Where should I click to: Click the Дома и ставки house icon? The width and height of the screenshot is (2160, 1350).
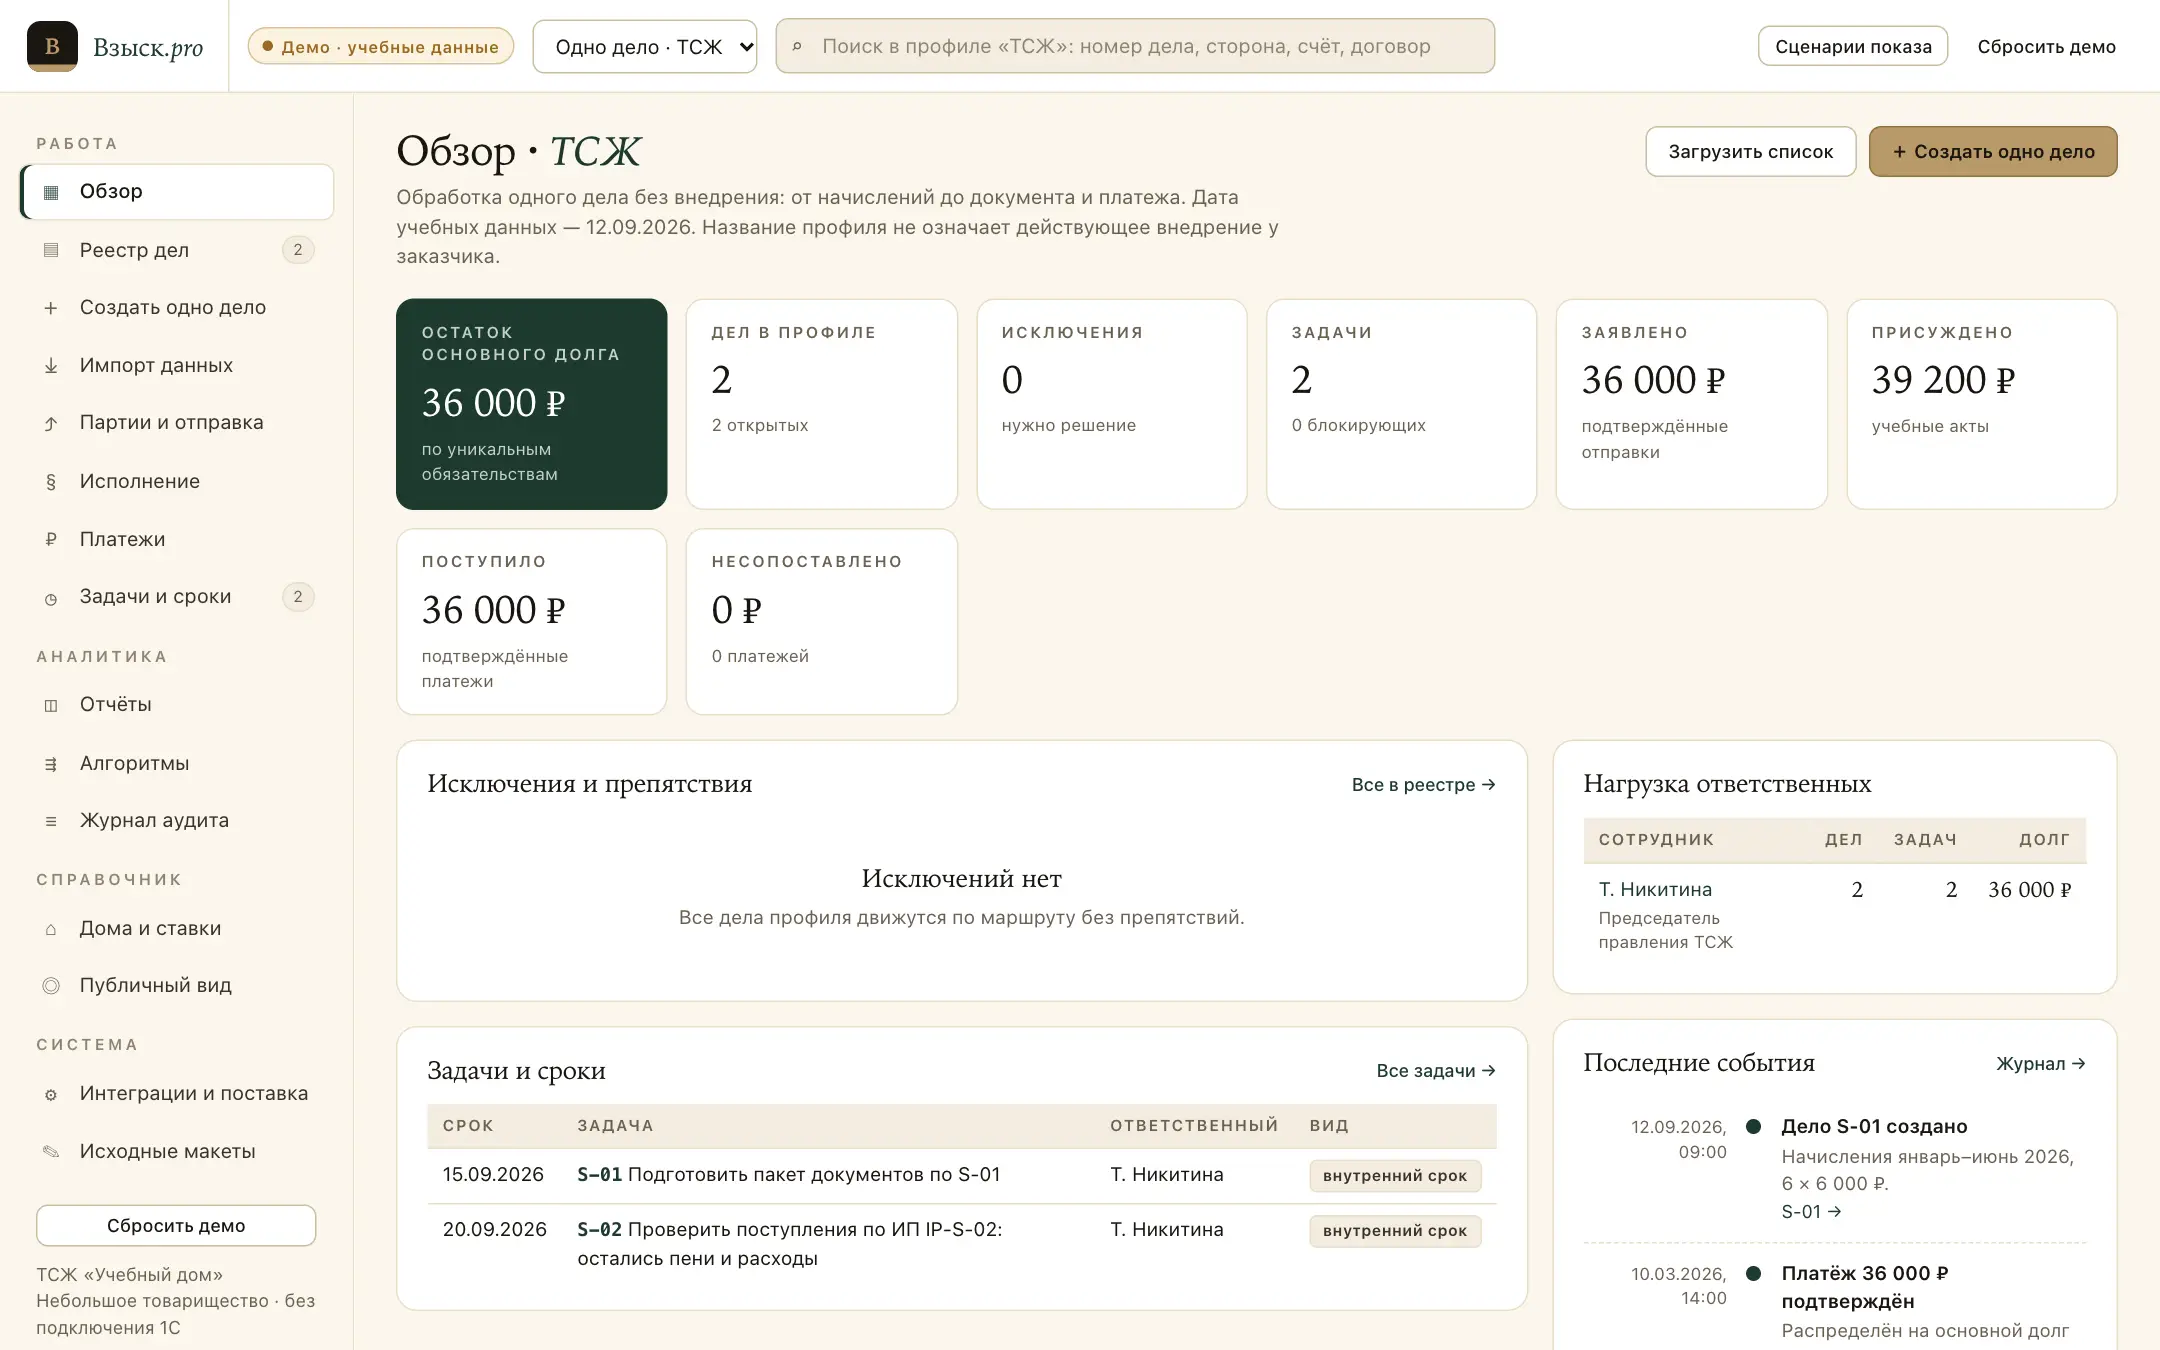point(51,929)
